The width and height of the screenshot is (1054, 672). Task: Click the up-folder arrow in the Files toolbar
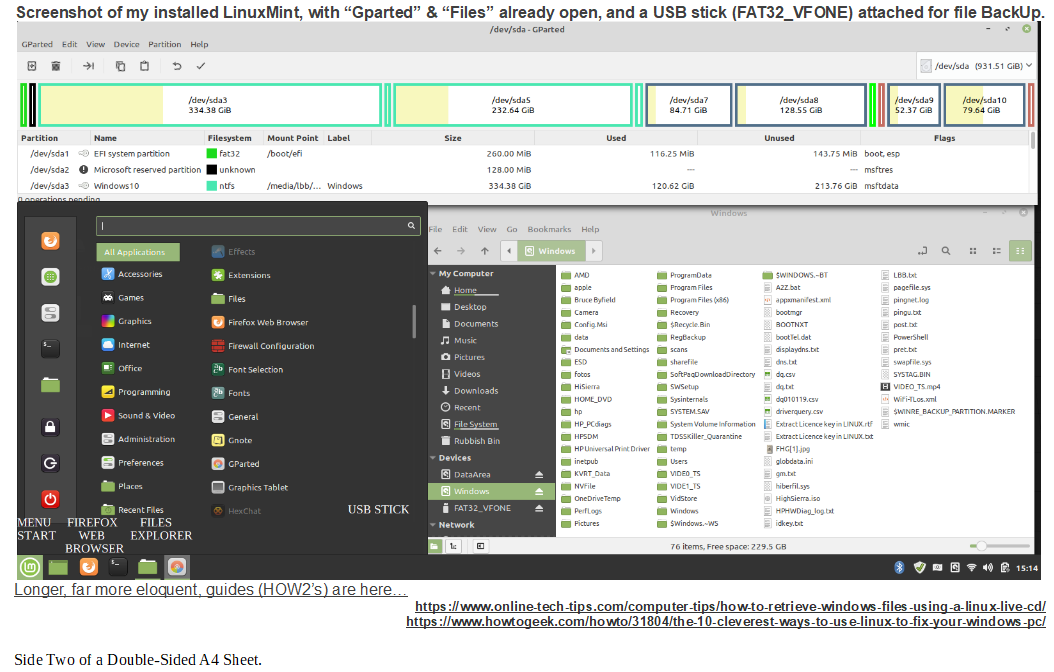click(x=485, y=251)
